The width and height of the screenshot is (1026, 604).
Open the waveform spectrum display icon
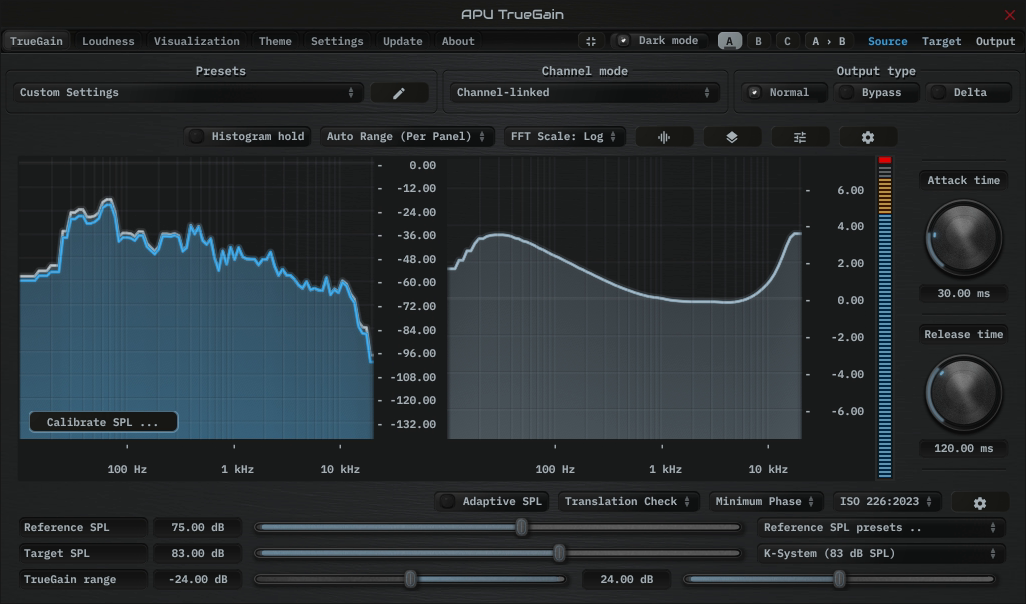(663, 137)
